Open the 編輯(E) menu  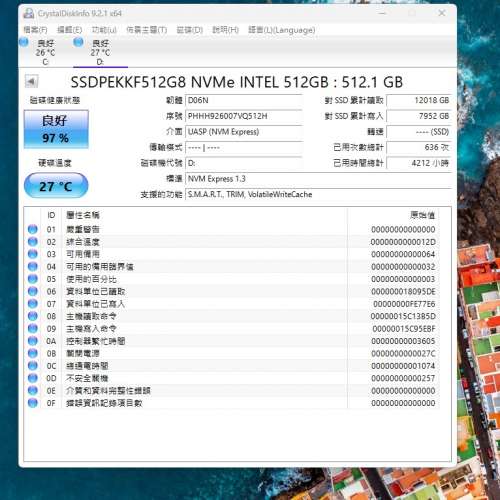69,30
